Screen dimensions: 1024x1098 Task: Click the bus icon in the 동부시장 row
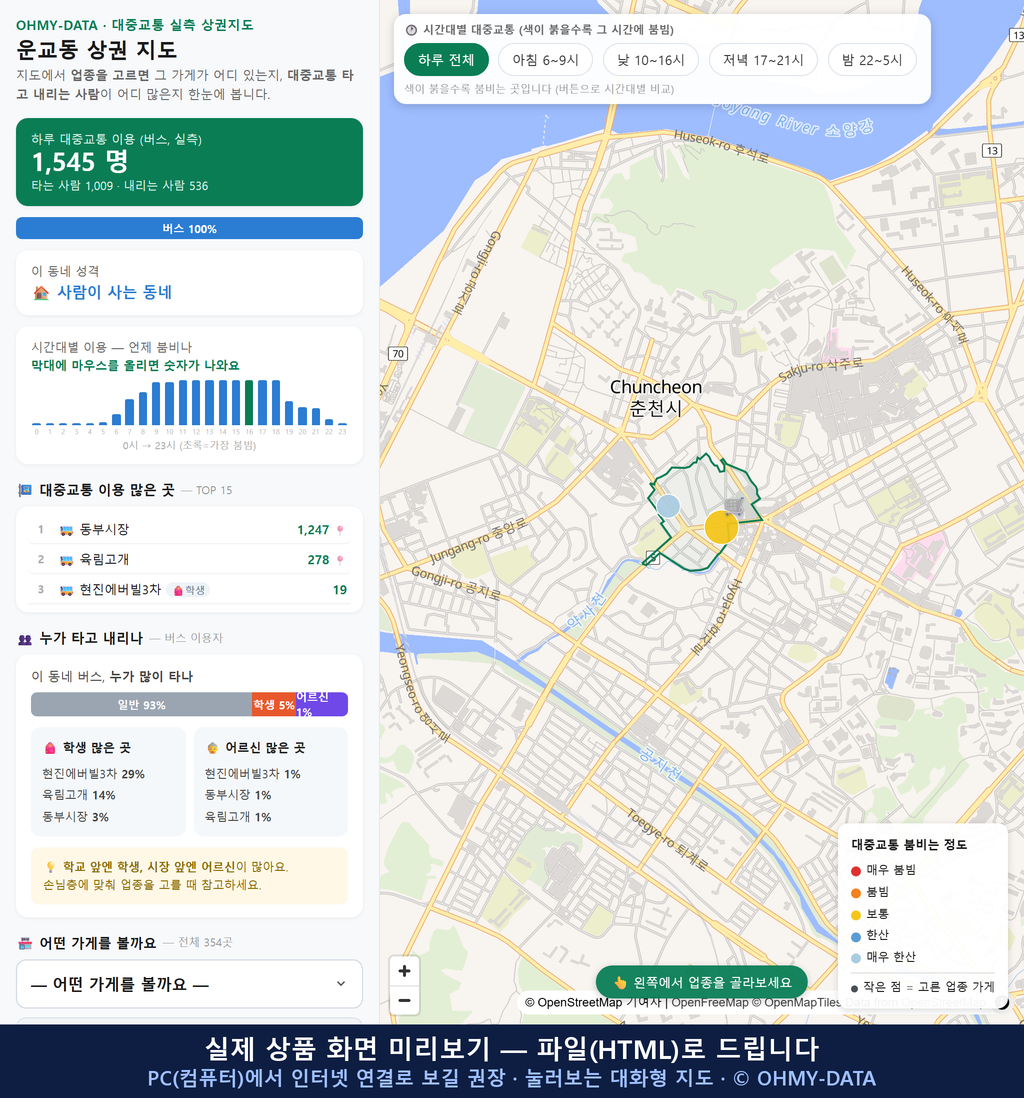coord(67,530)
